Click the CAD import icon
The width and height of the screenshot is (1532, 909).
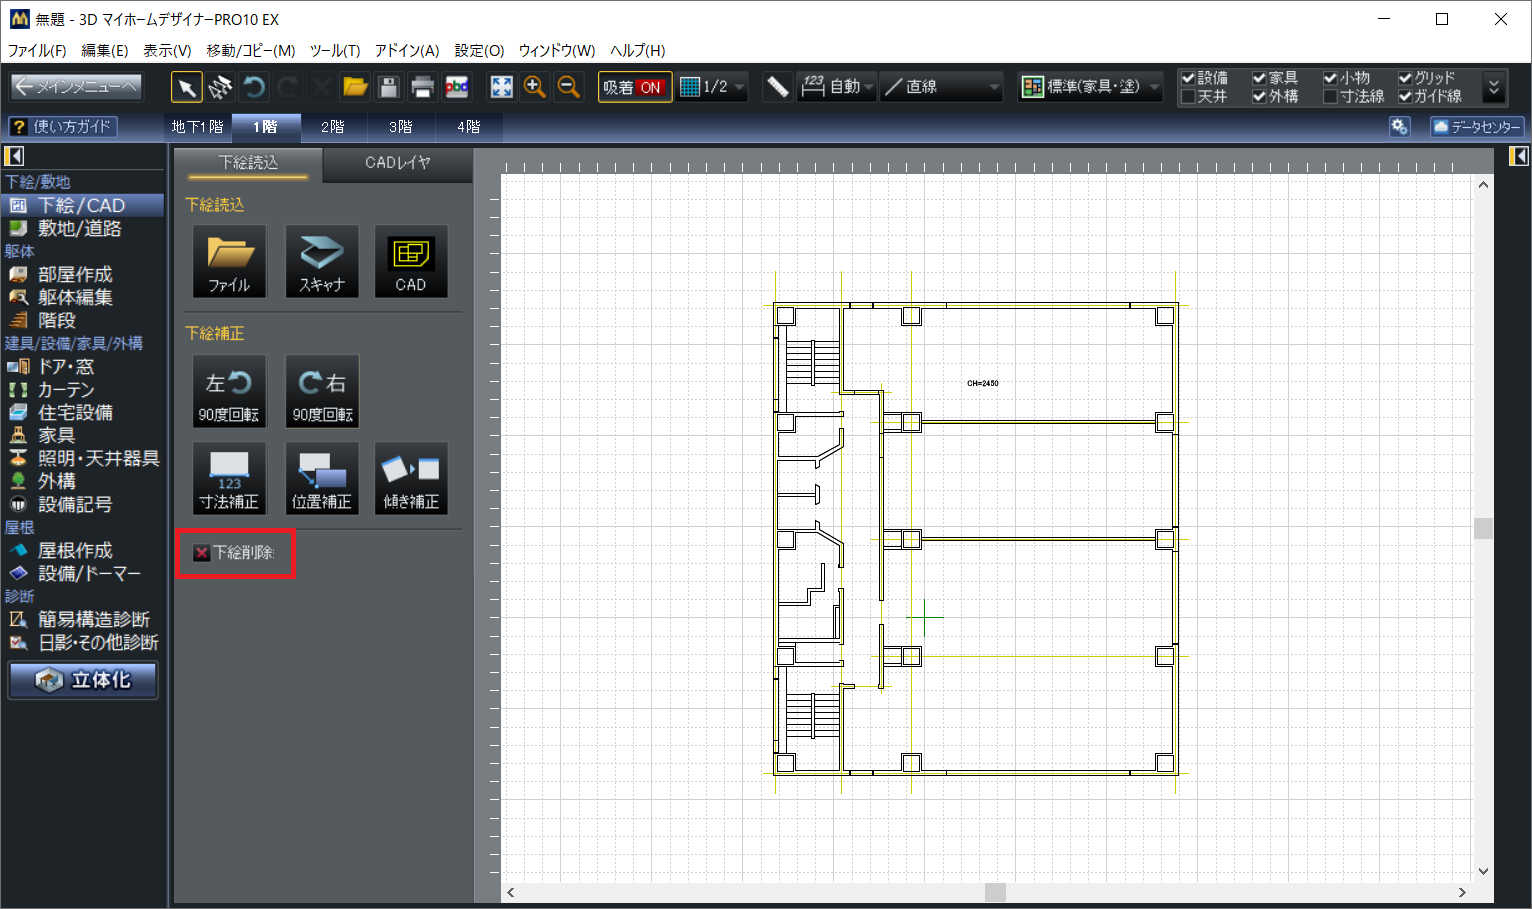tap(411, 261)
